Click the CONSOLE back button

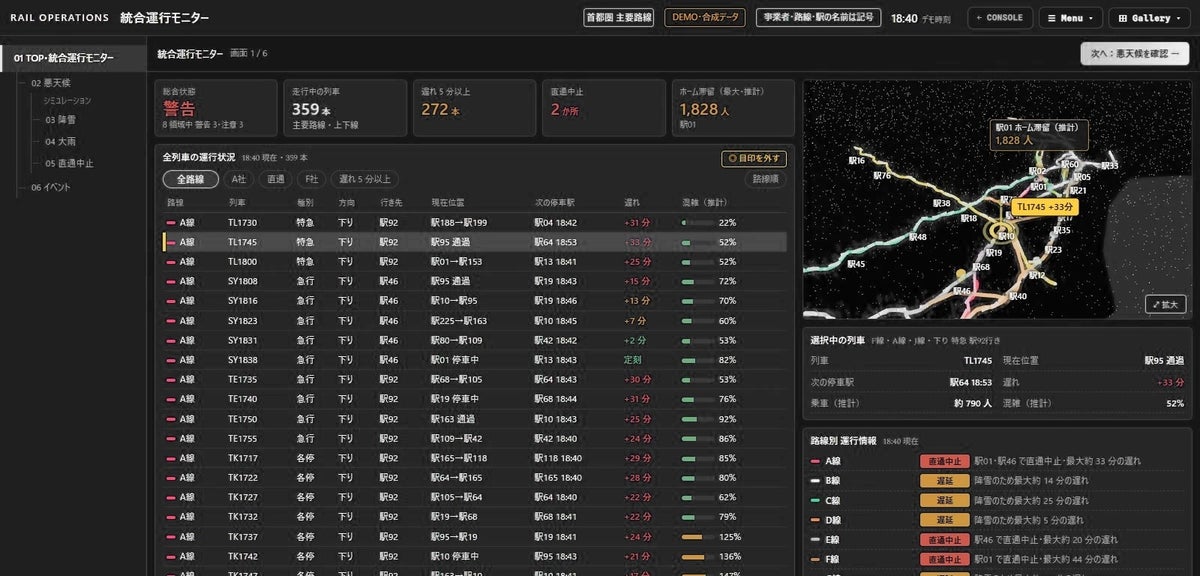pos(999,18)
